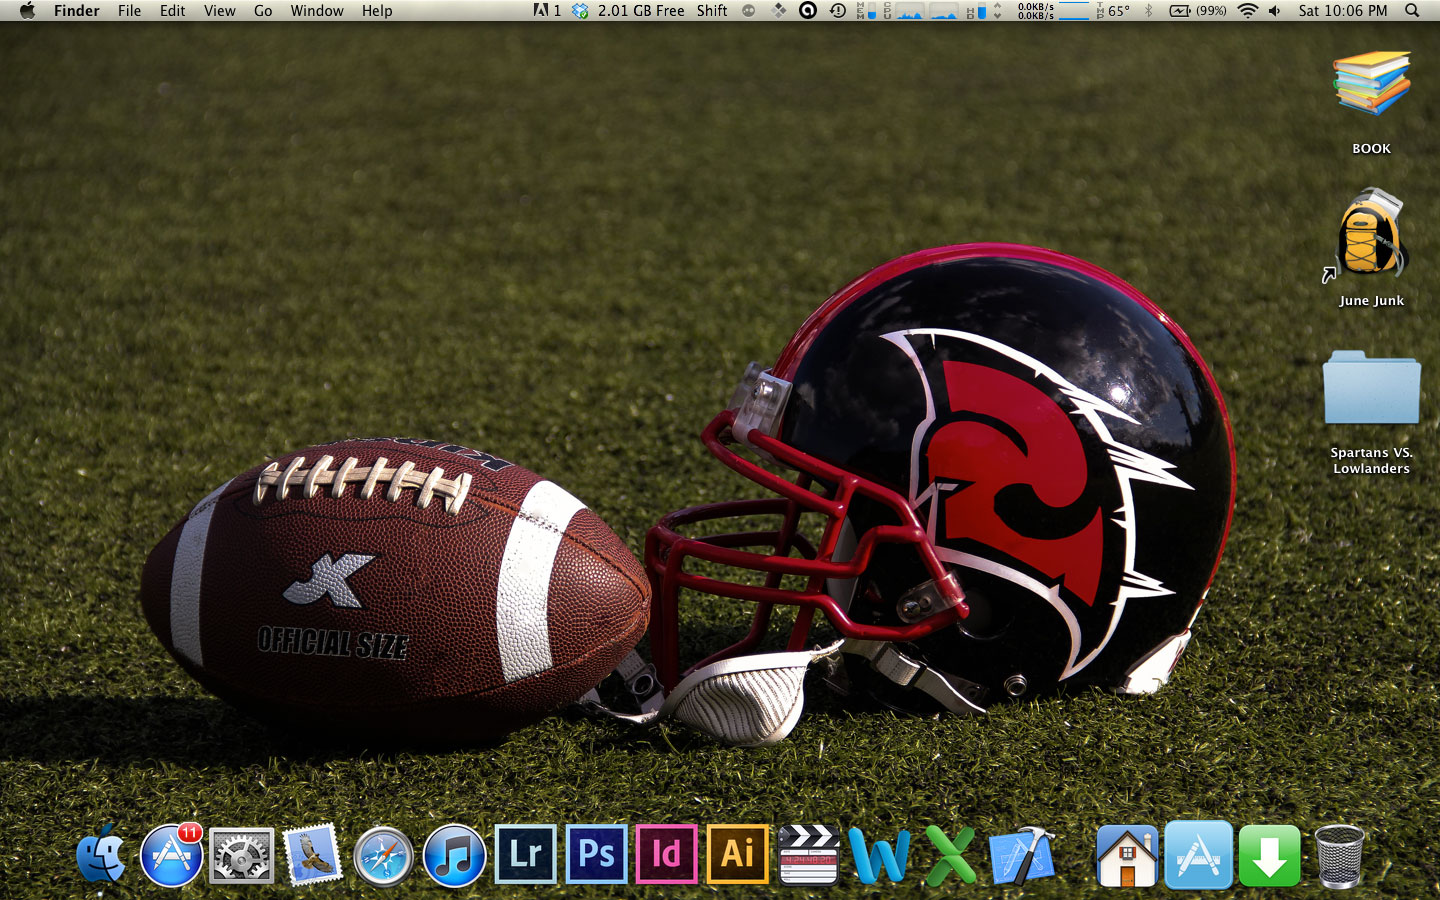Open the Trash in the Dock
The image size is (1440, 900).
point(1339,856)
